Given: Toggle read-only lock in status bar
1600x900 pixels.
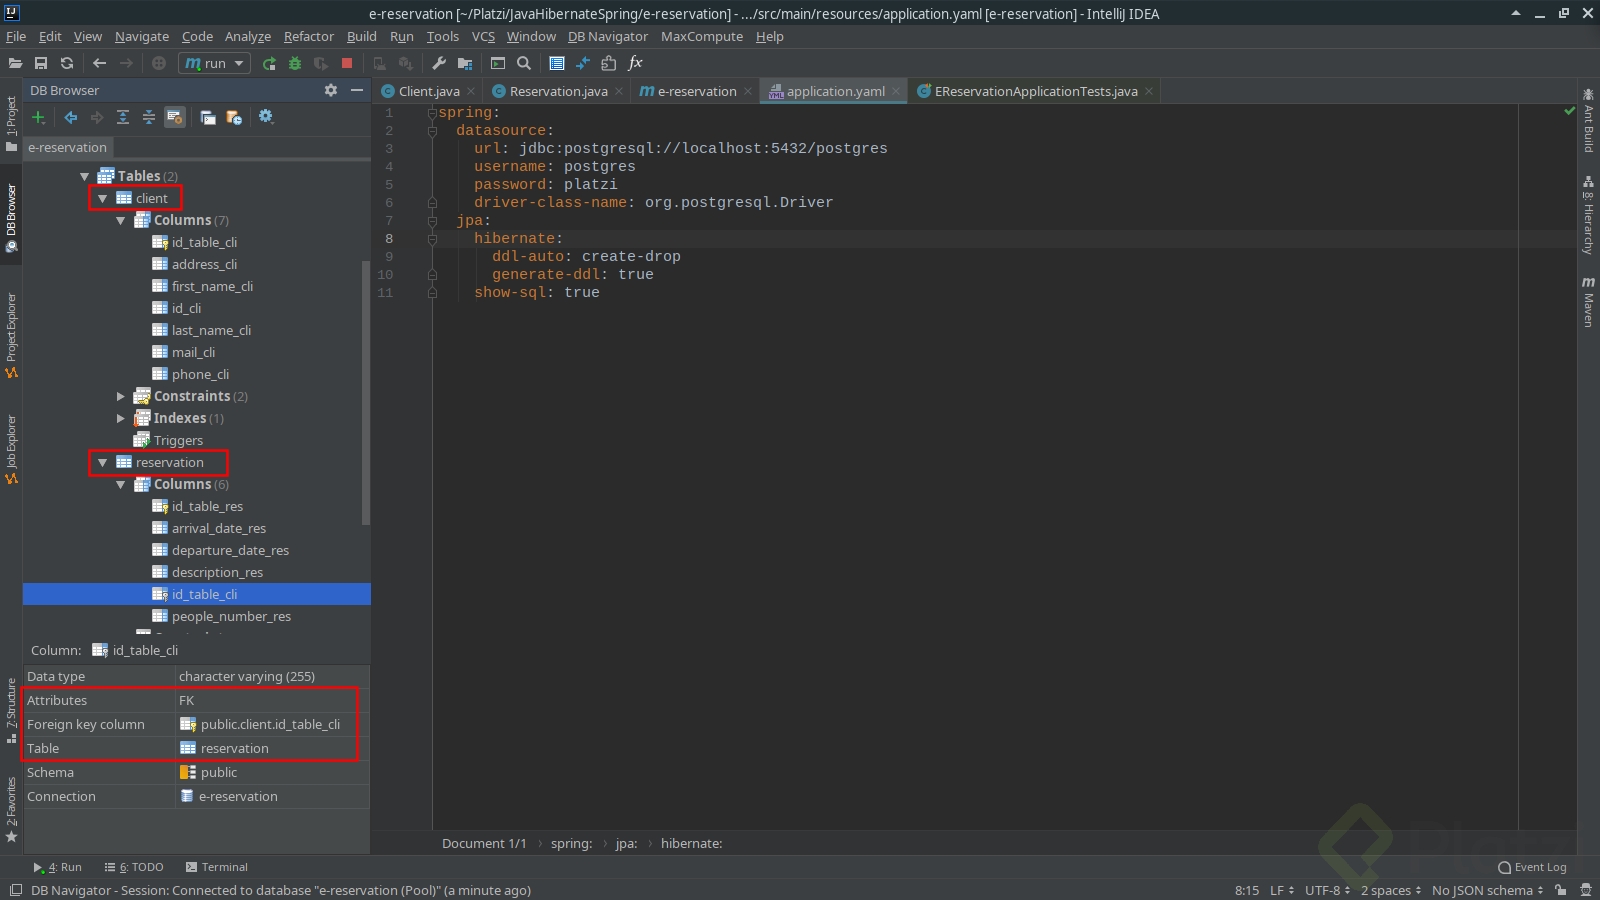Looking at the screenshot, I should coord(1560,890).
